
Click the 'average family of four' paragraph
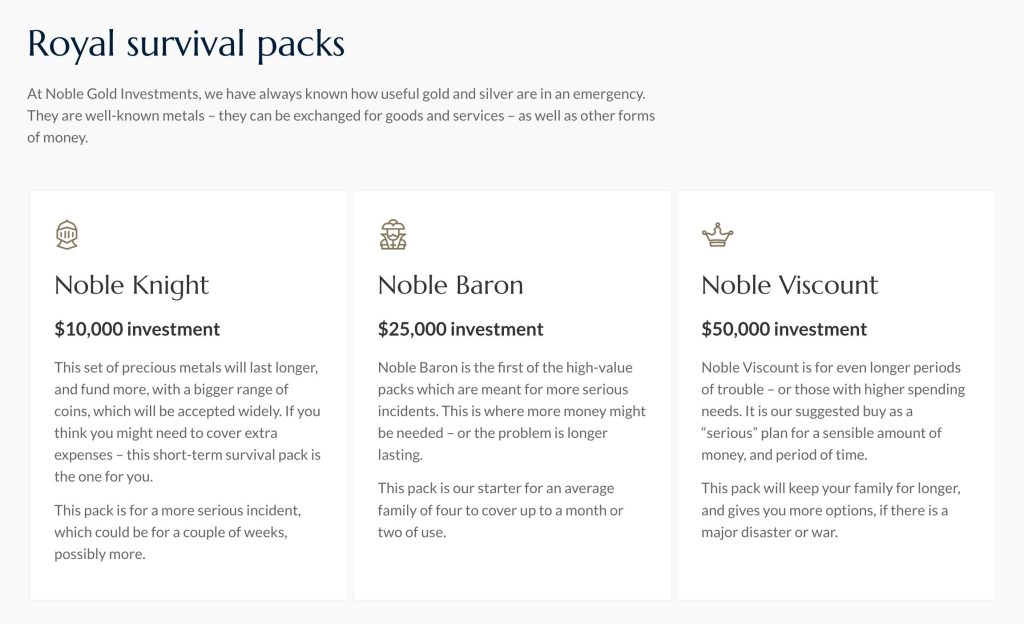click(500, 510)
